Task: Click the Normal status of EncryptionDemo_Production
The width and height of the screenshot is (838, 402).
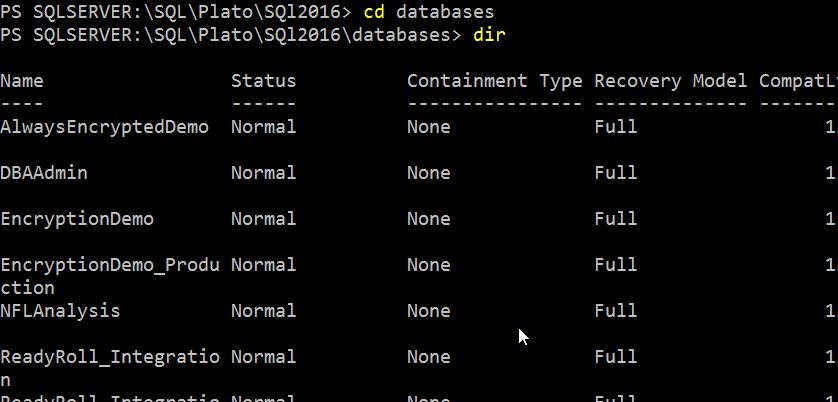Action: tap(263, 265)
